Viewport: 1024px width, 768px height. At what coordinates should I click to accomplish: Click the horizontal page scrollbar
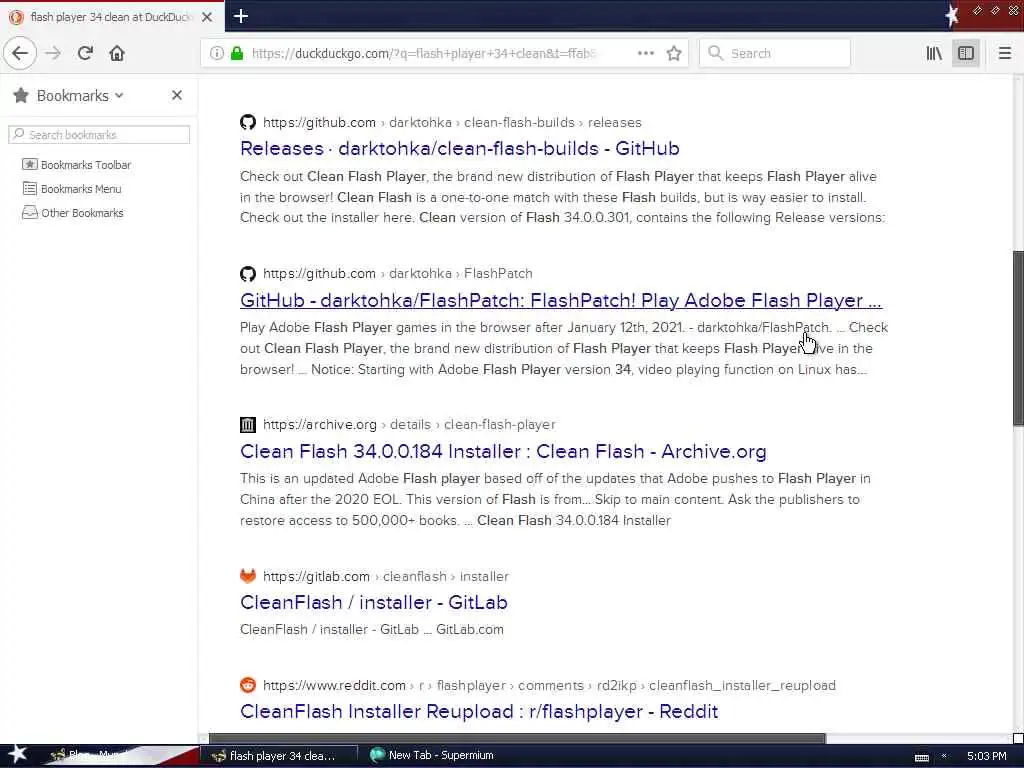point(517,739)
